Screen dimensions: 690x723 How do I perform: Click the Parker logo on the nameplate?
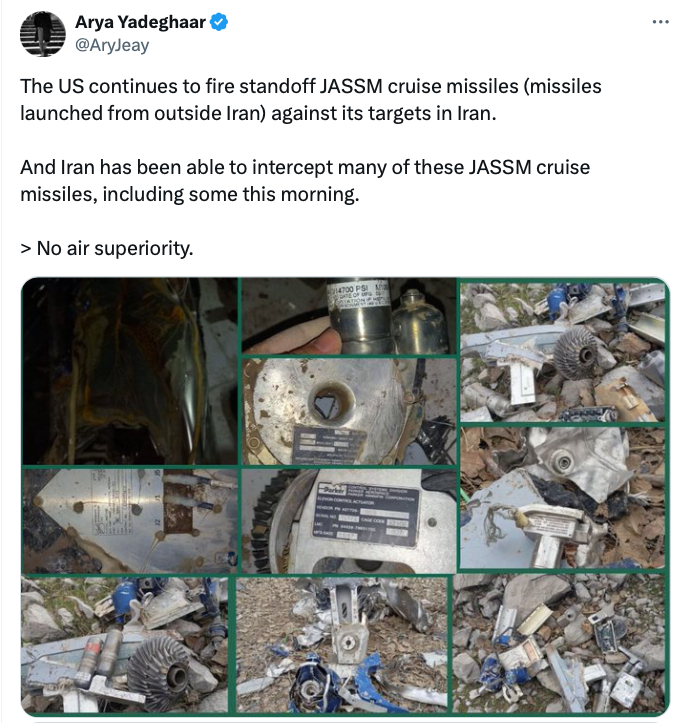333,489
